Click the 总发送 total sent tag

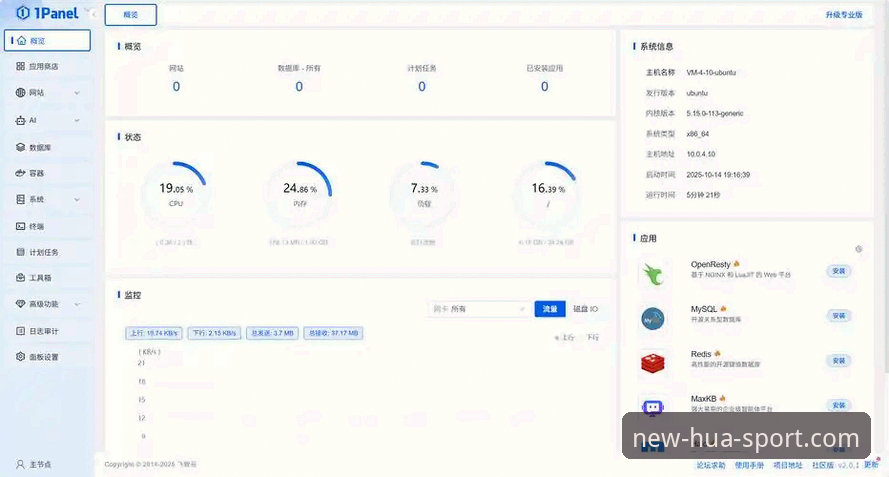coord(273,333)
